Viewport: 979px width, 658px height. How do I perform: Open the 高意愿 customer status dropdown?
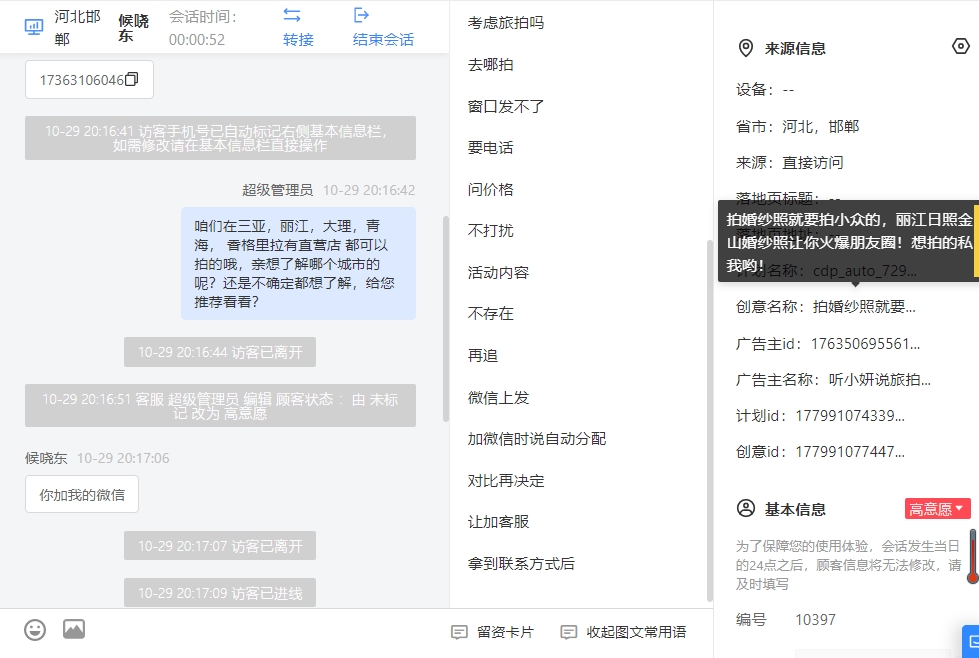[937, 509]
